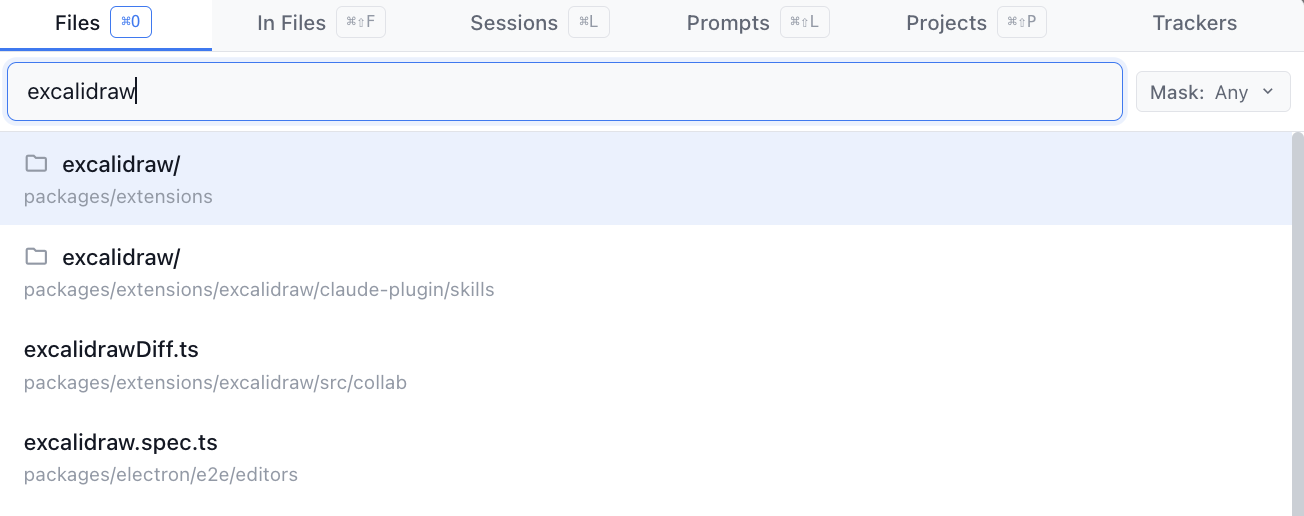This screenshot has height=516, width=1304.
Task: Open the Sessions tab
Action: click(538, 23)
